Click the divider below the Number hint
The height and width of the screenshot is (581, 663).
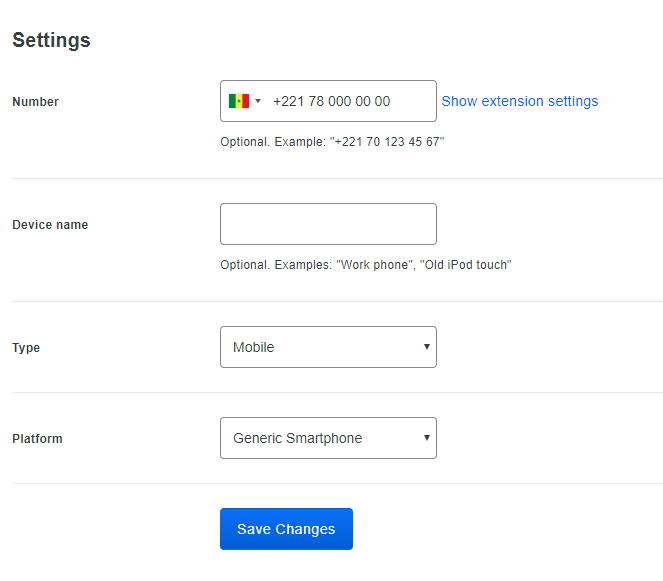point(337,178)
